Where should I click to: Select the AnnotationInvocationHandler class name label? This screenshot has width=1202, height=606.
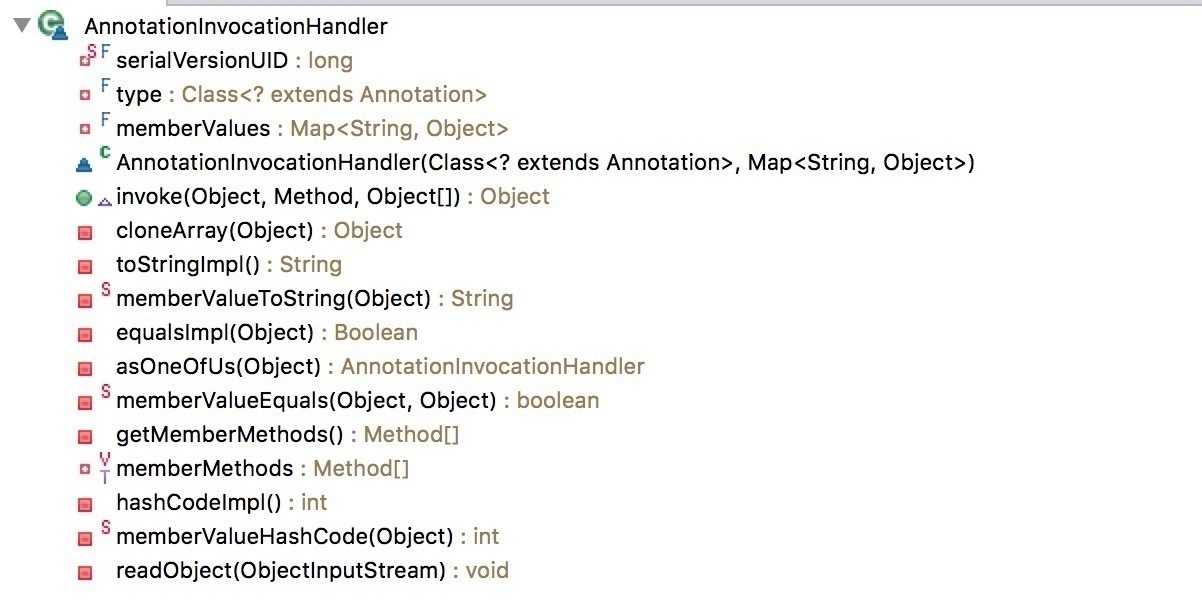tap(236, 27)
